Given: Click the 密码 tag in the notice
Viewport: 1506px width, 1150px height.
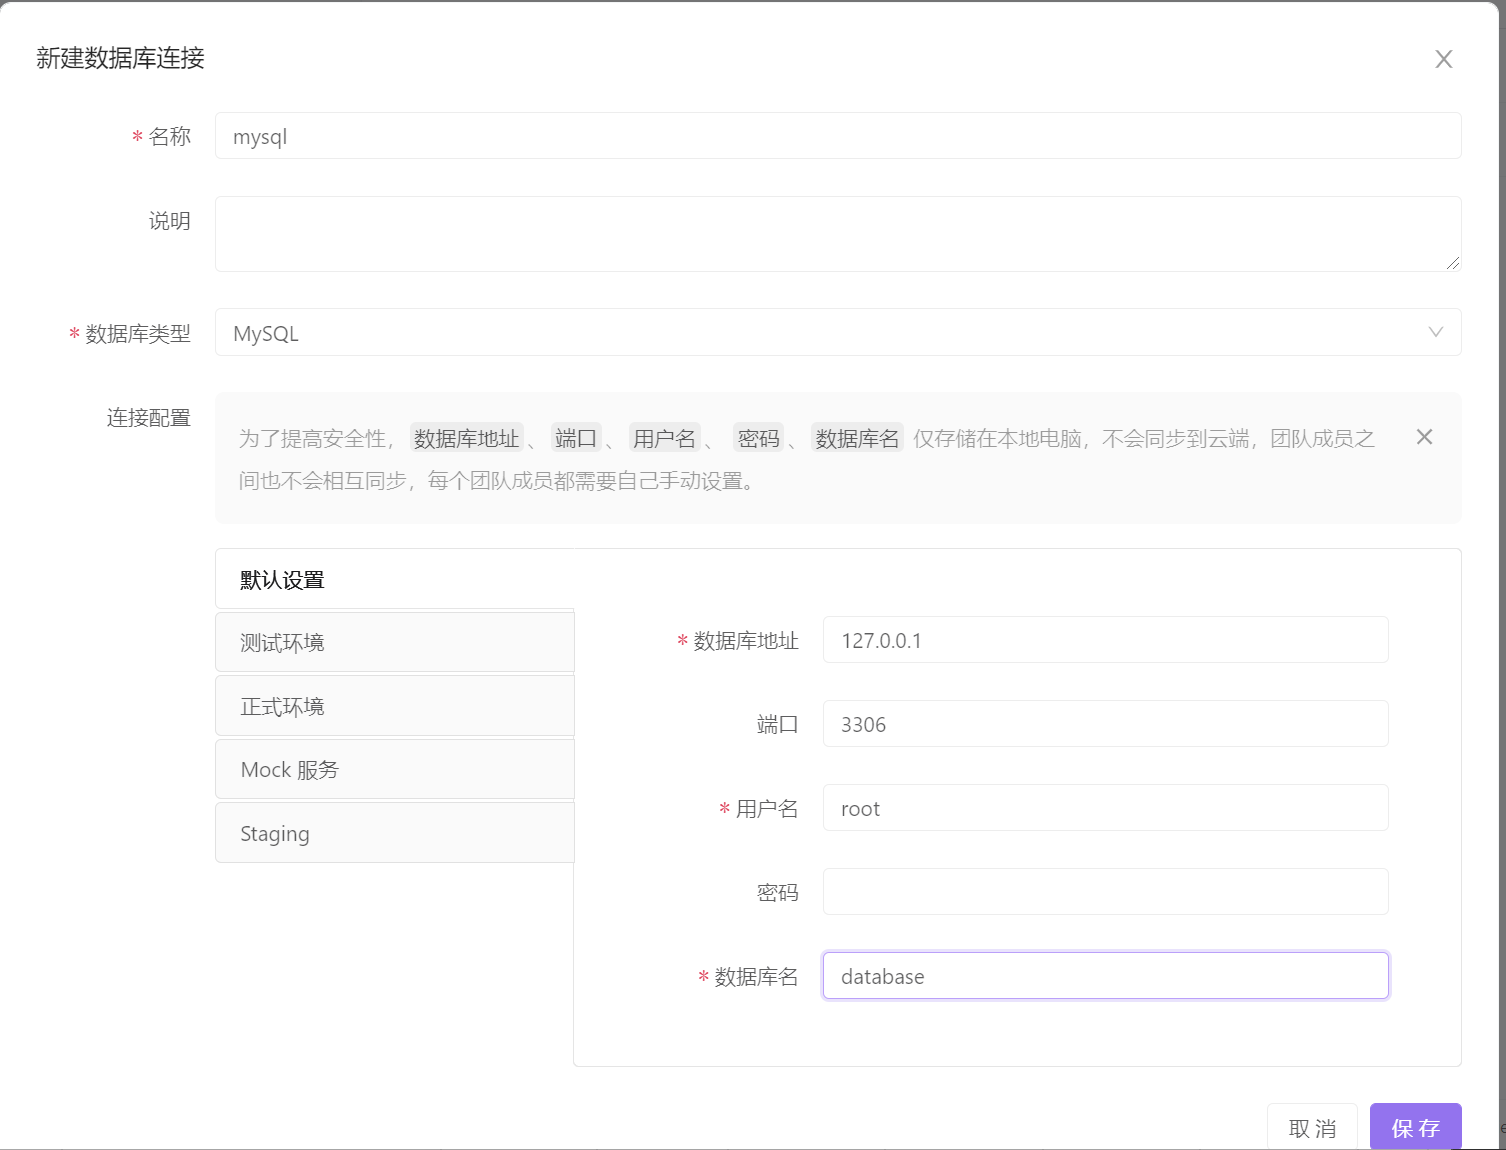Looking at the screenshot, I should pyautogui.click(x=758, y=438).
